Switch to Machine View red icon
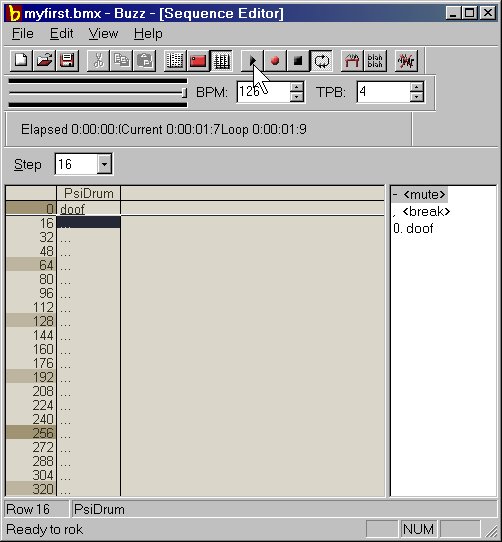 coord(198,61)
